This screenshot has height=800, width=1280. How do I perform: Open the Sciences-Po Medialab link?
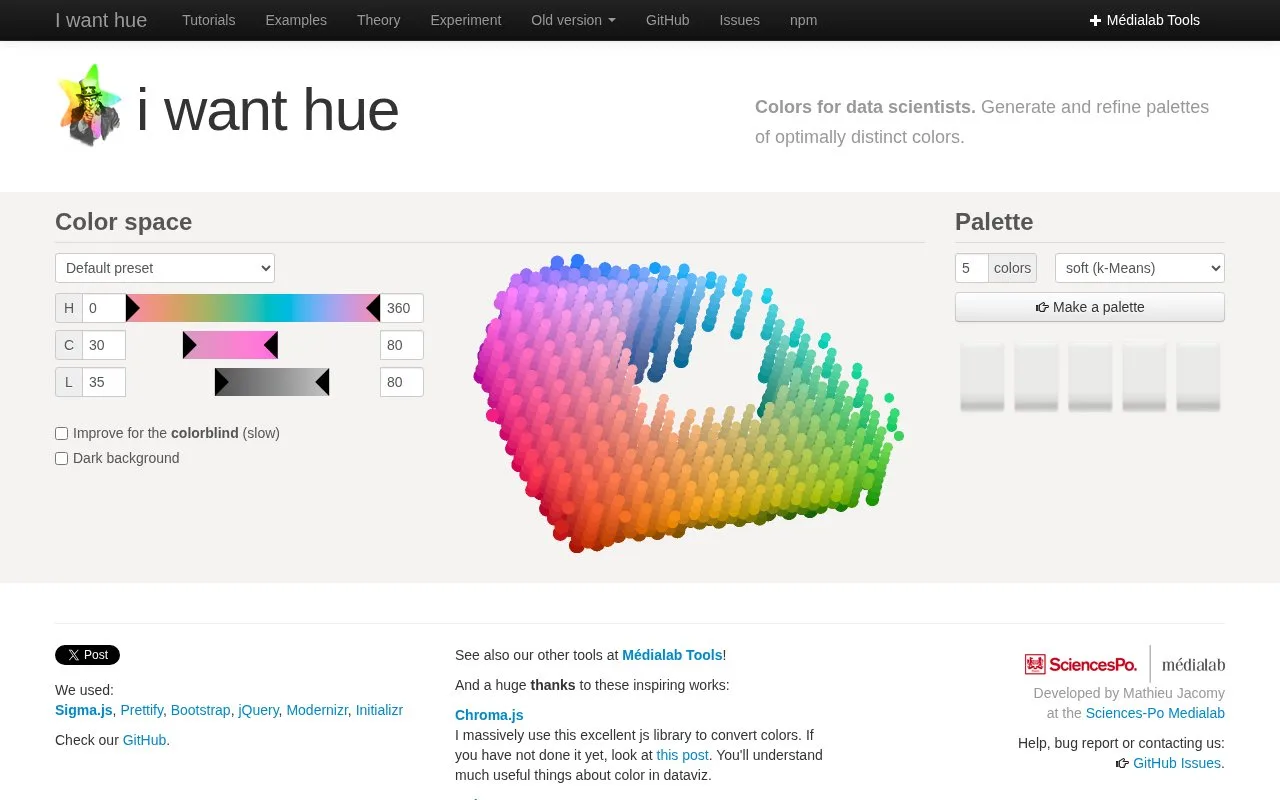pyautogui.click(x=1155, y=713)
